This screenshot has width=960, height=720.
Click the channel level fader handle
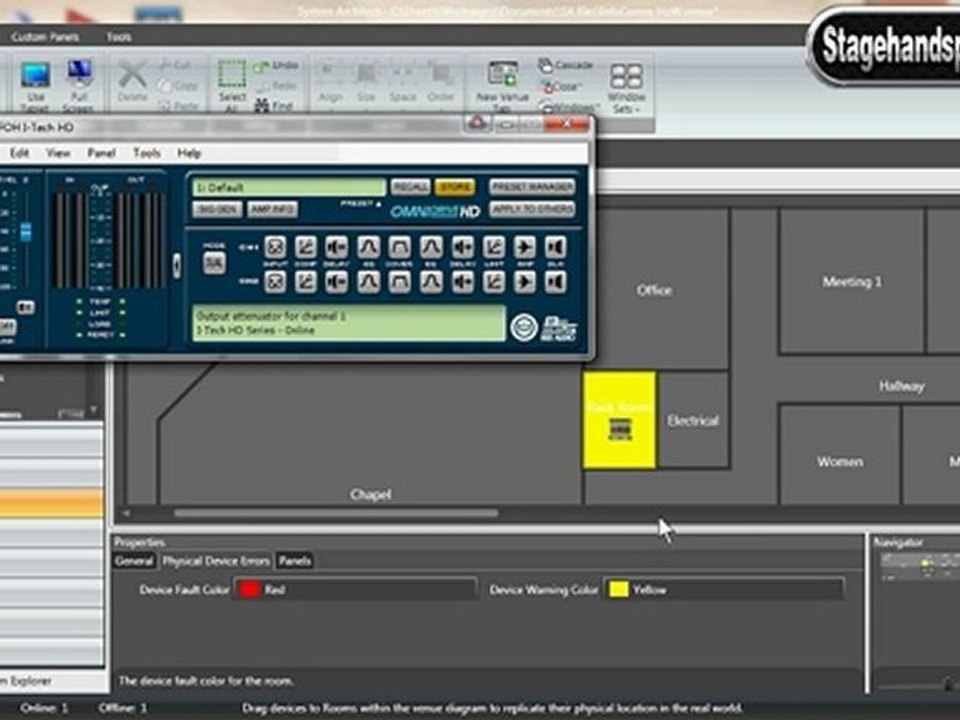[x=26, y=231]
